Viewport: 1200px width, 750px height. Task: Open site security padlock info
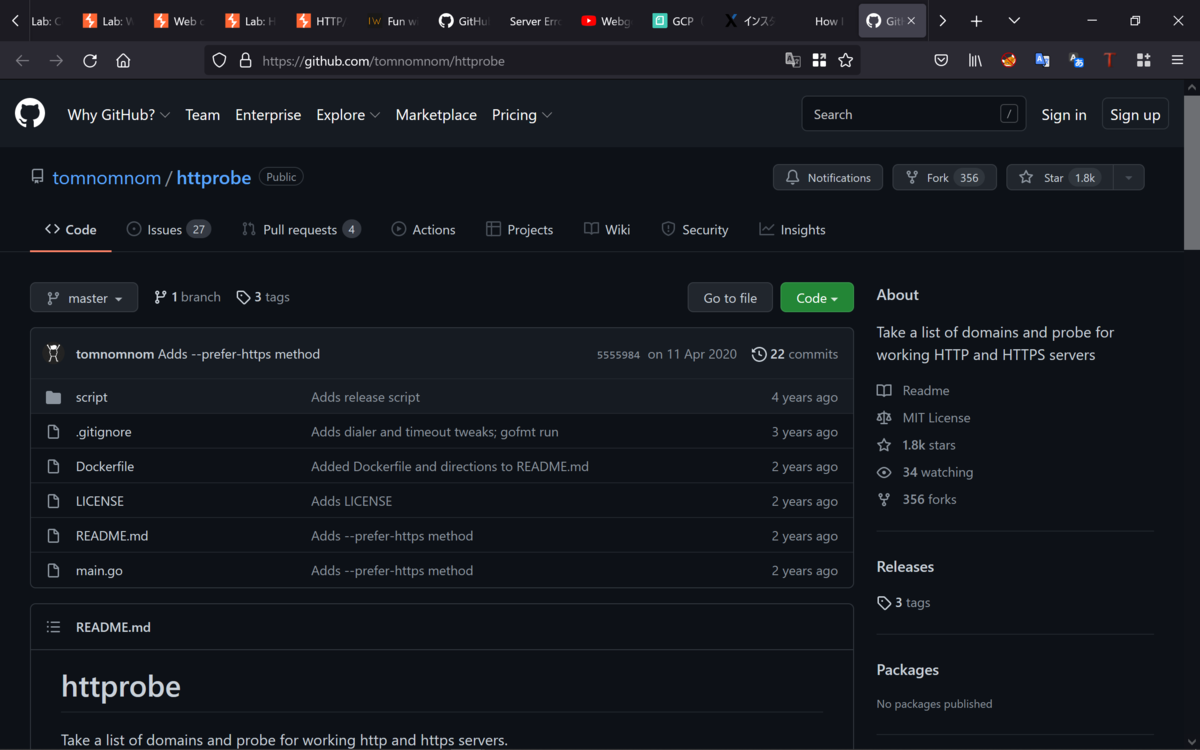245,61
